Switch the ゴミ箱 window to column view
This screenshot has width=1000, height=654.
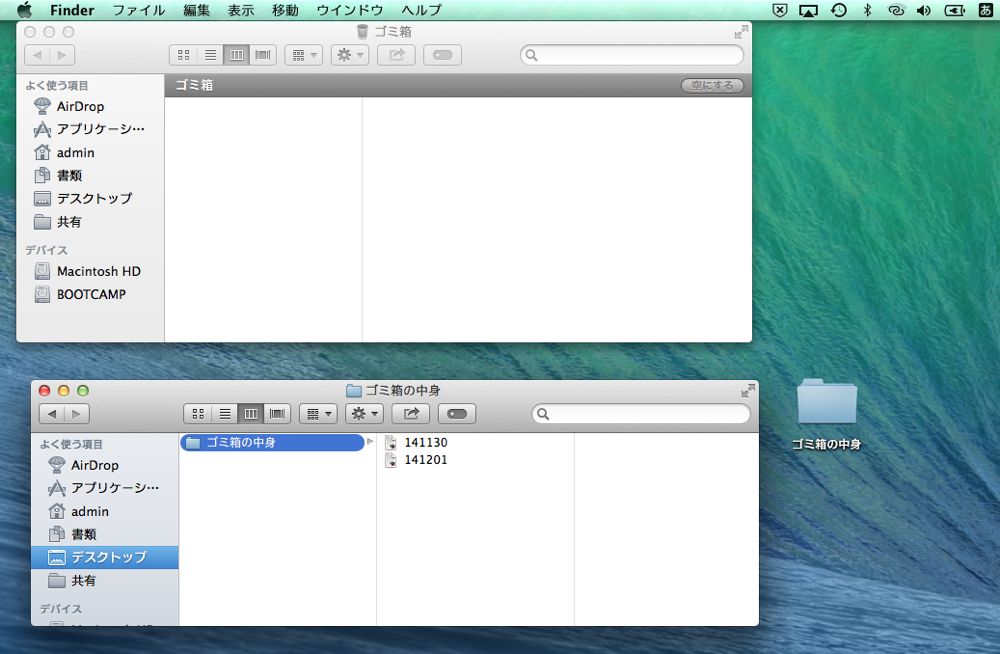point(236,55)
